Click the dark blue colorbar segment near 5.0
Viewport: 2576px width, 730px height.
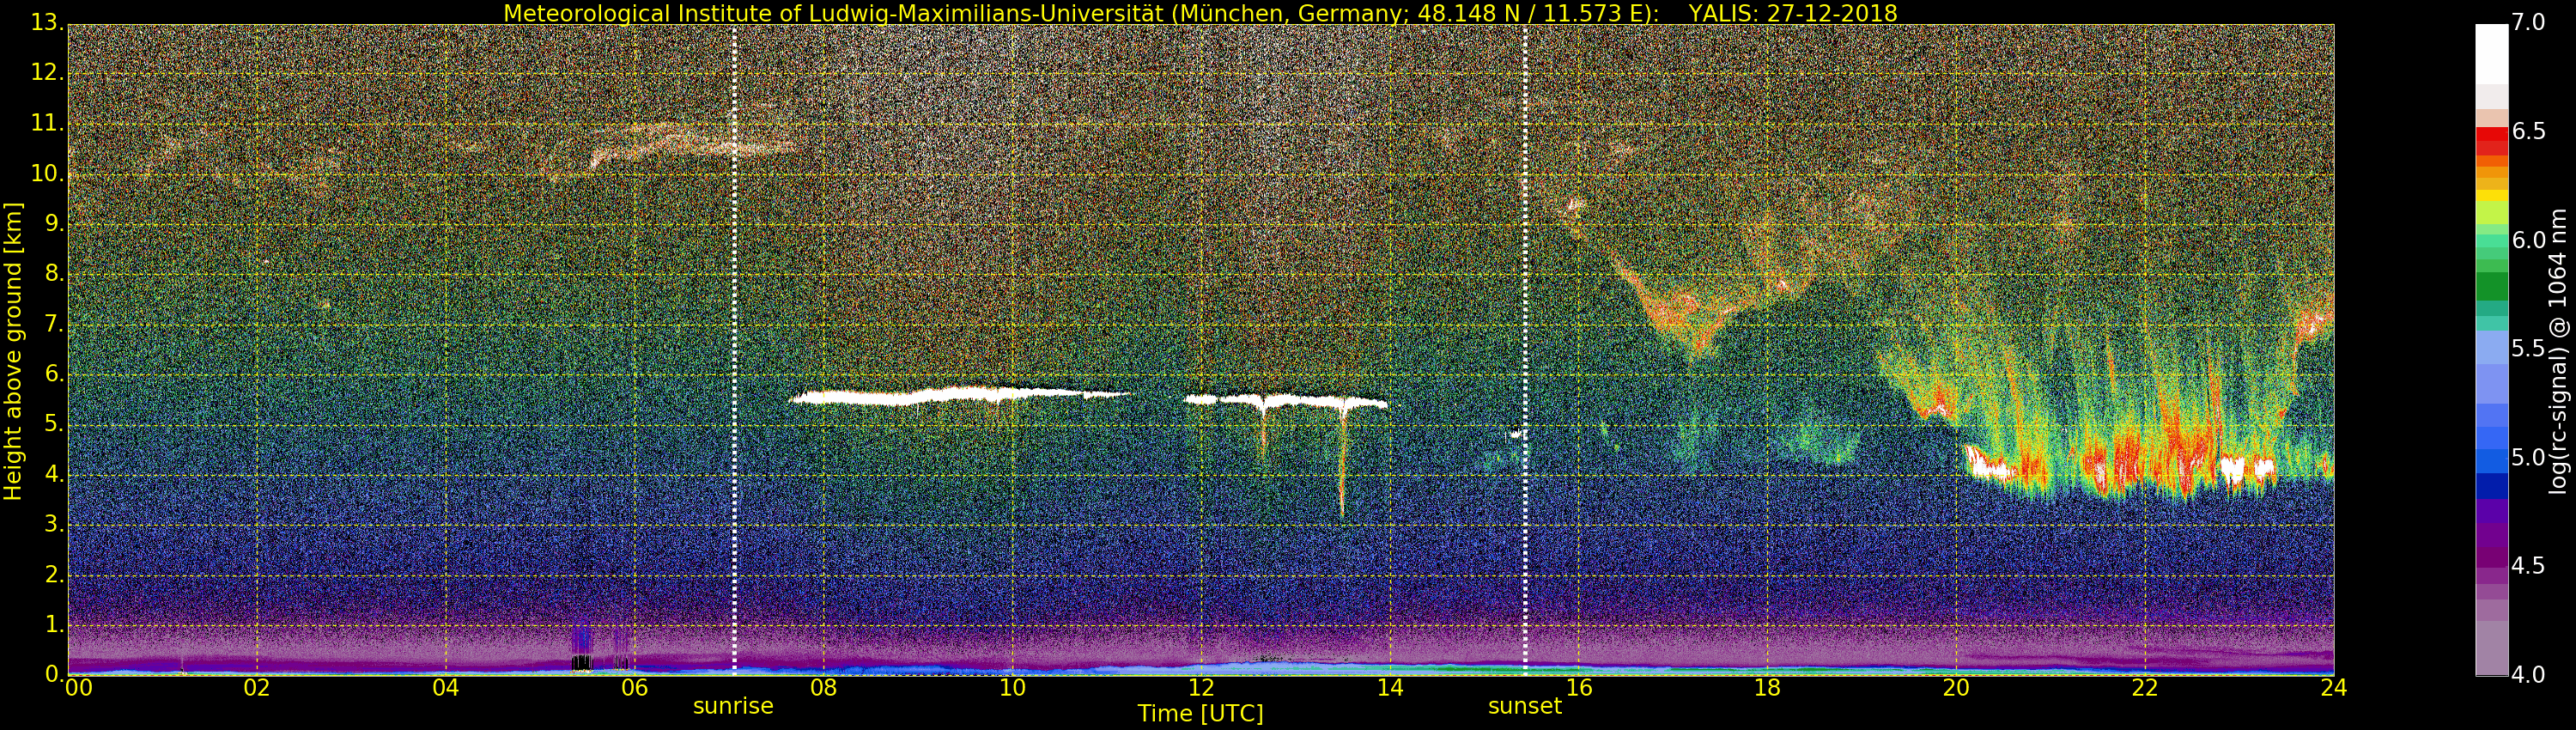tap(2491, 485)
